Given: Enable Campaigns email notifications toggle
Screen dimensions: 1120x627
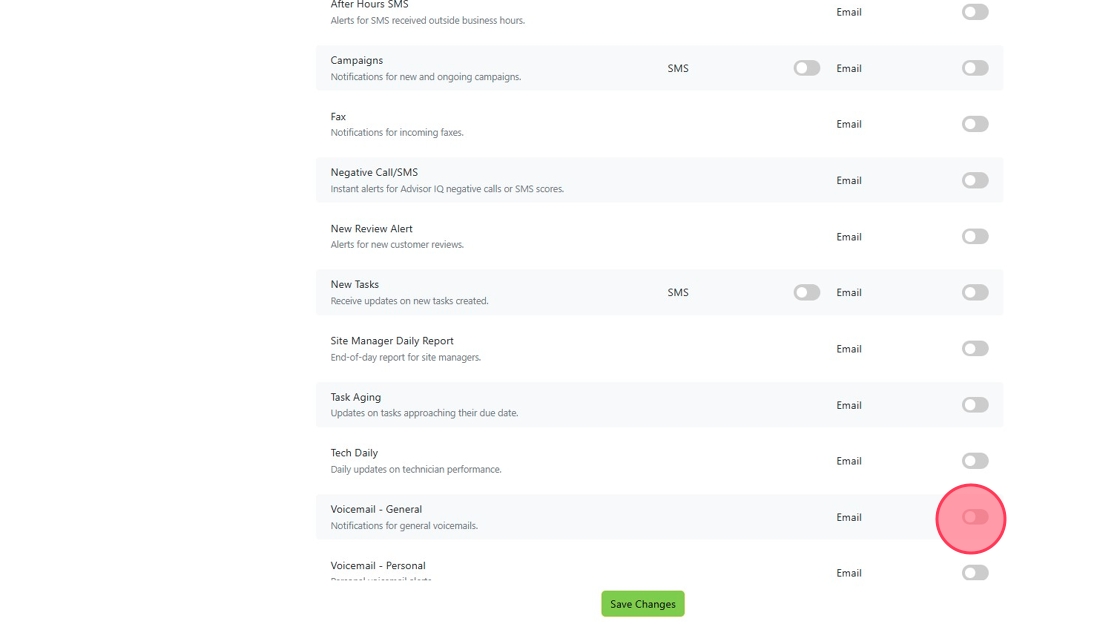Looking at the screenshot, I should 975,68.
